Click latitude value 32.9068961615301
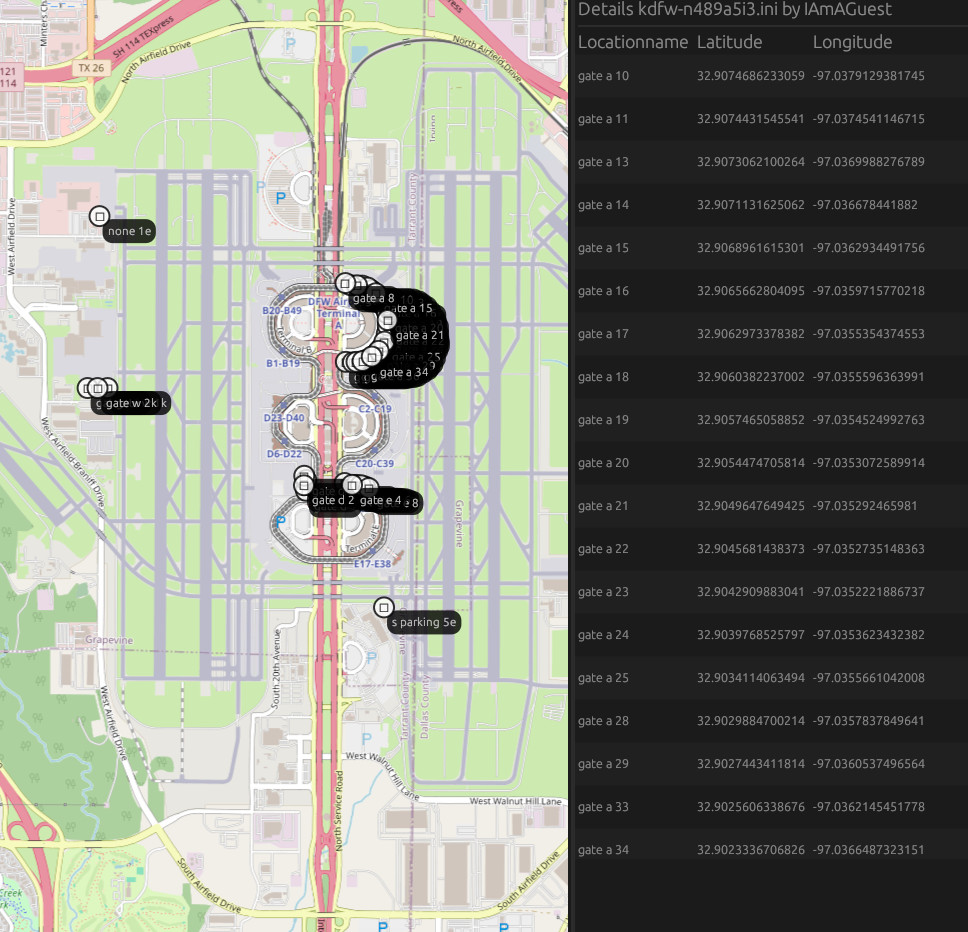Viewport: 968px width, 932px height. 751,248
